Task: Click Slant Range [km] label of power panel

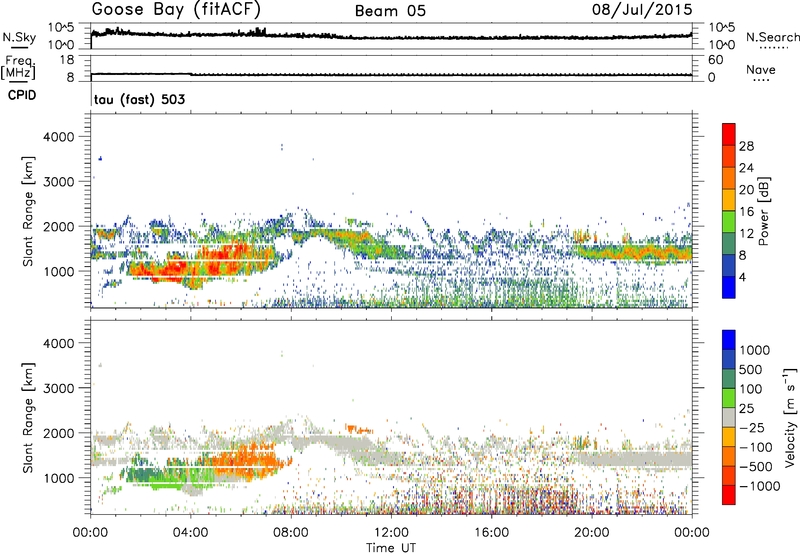Action: pos(29,211)
